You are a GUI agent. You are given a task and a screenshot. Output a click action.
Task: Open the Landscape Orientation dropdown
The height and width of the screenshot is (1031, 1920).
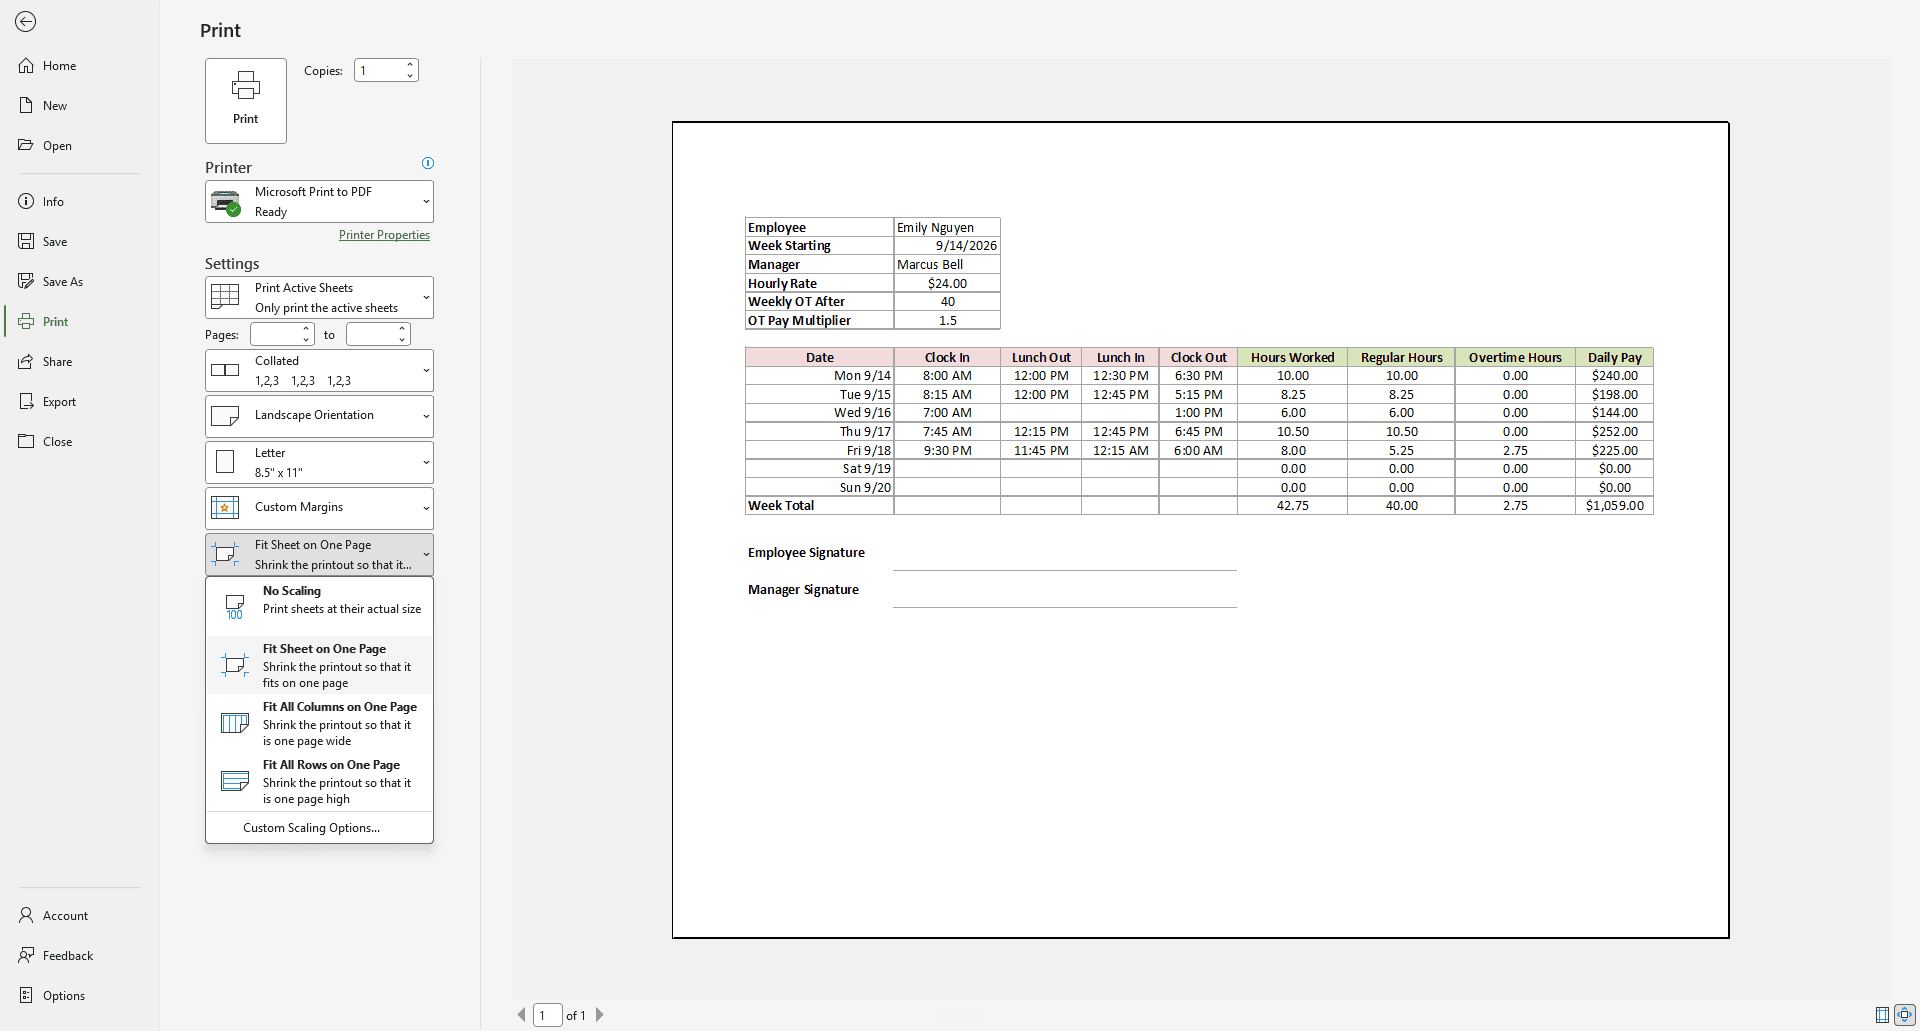[320, 416]
